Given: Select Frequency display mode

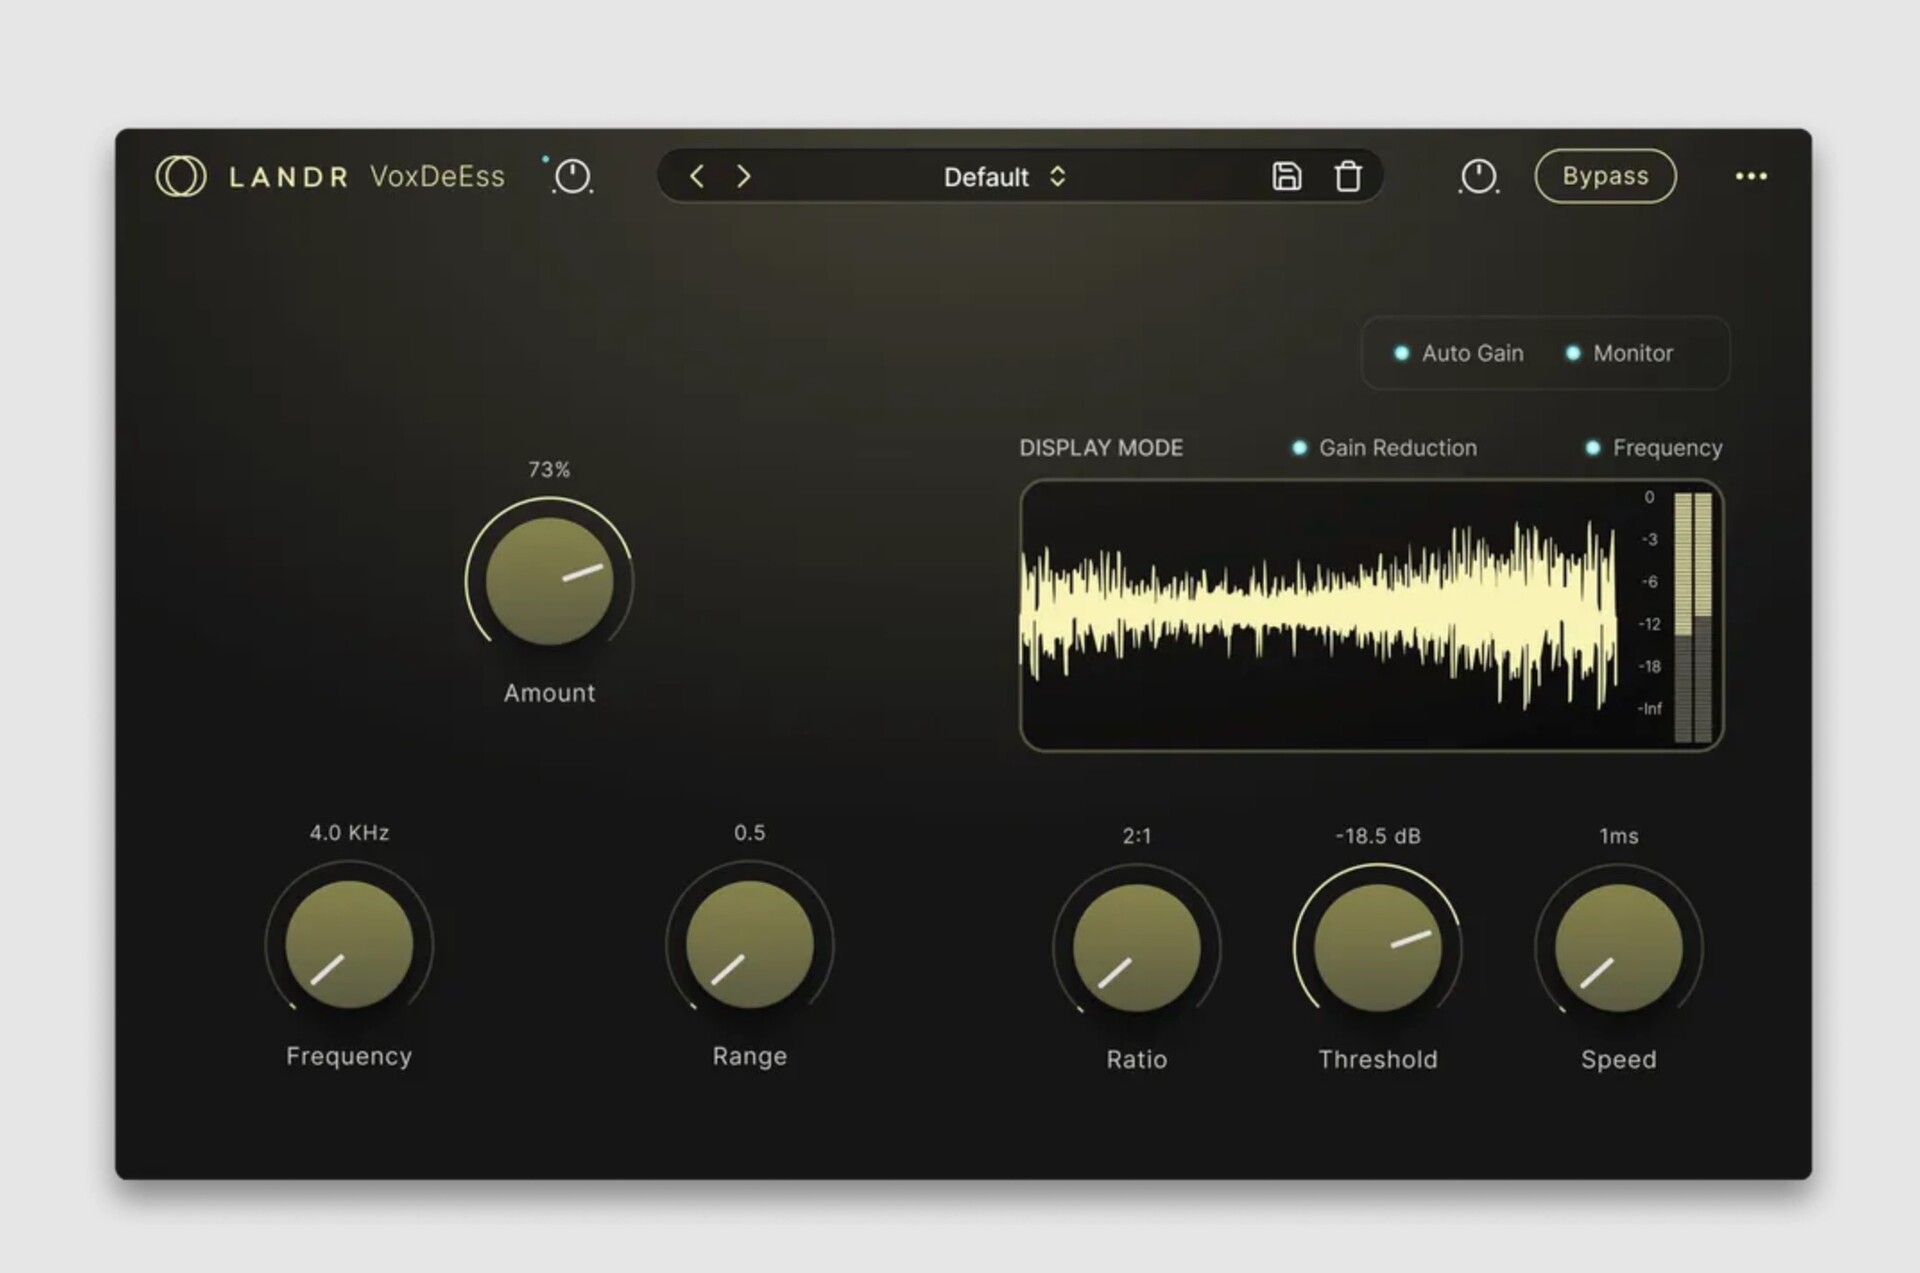Looking at the screenshot, I should [x=1656, y=448].
